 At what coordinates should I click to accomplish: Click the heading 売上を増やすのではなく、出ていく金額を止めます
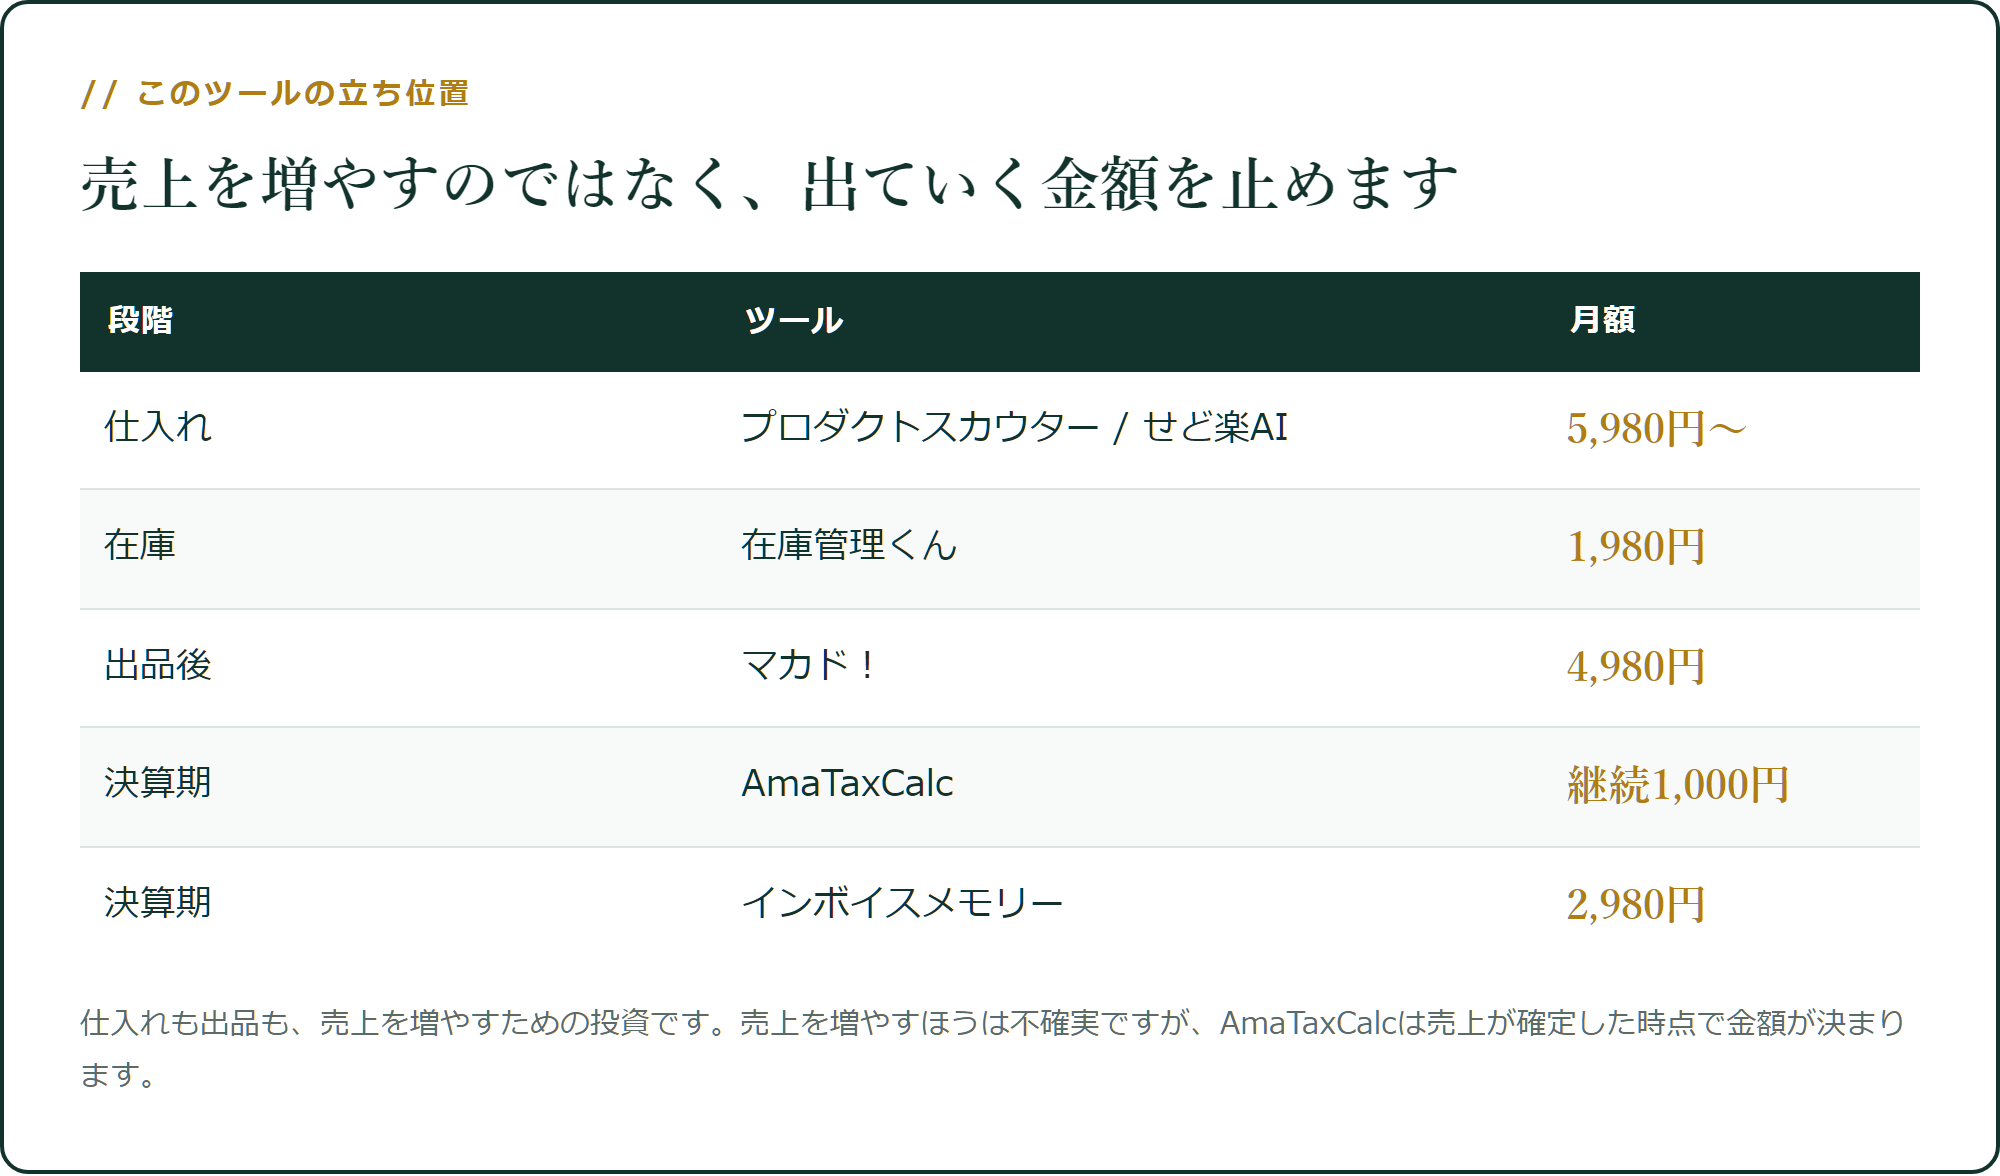coord(769,184)
